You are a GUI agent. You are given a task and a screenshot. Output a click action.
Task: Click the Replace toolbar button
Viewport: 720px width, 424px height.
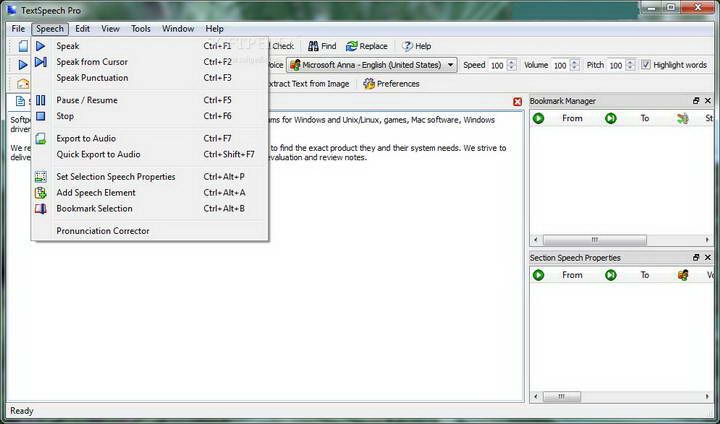pos(366,46)
